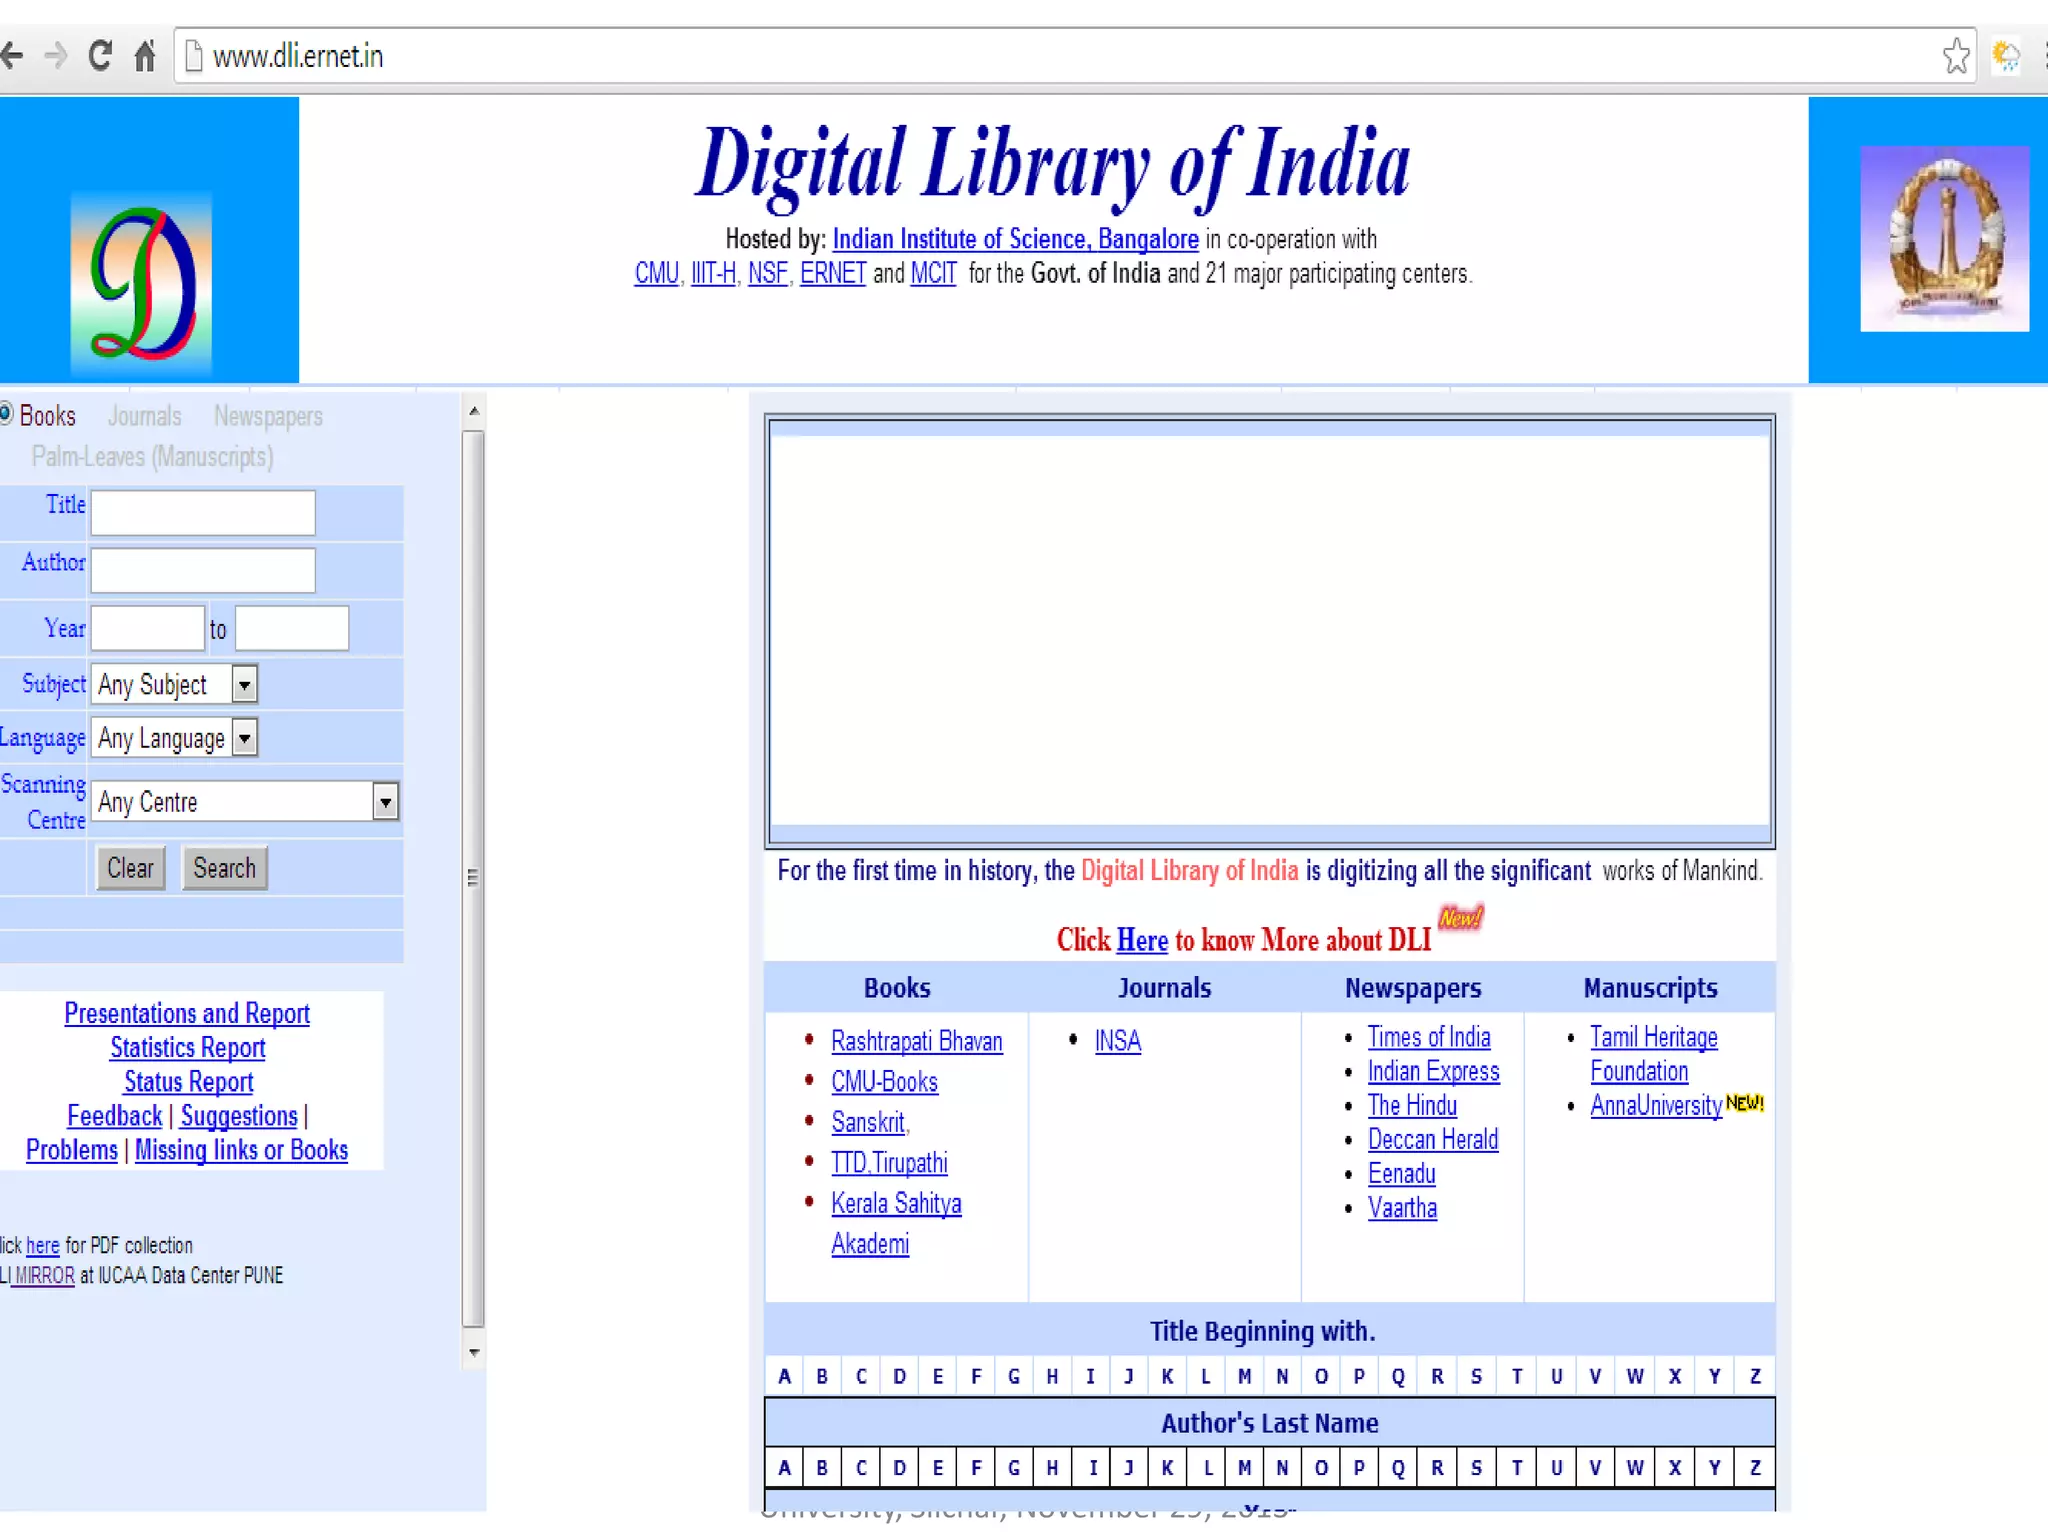Click the Title input field
The image size is (2048, 1536).
(x=203, y=513)
